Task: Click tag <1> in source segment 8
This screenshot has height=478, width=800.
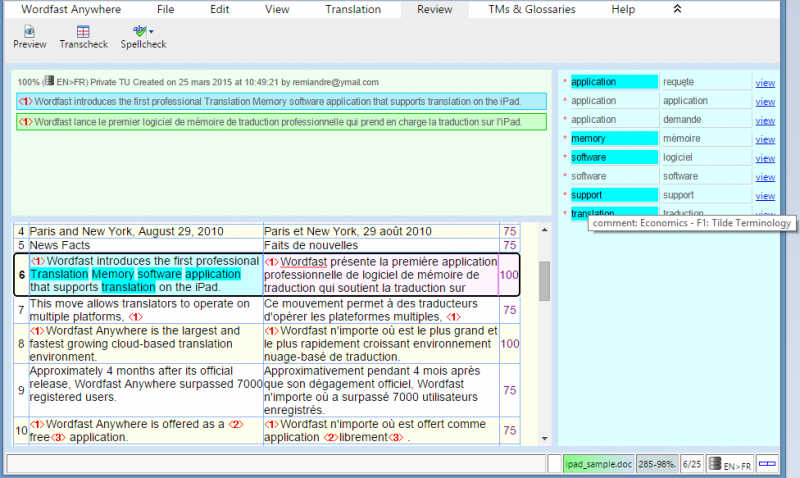Action: (37, 331)
